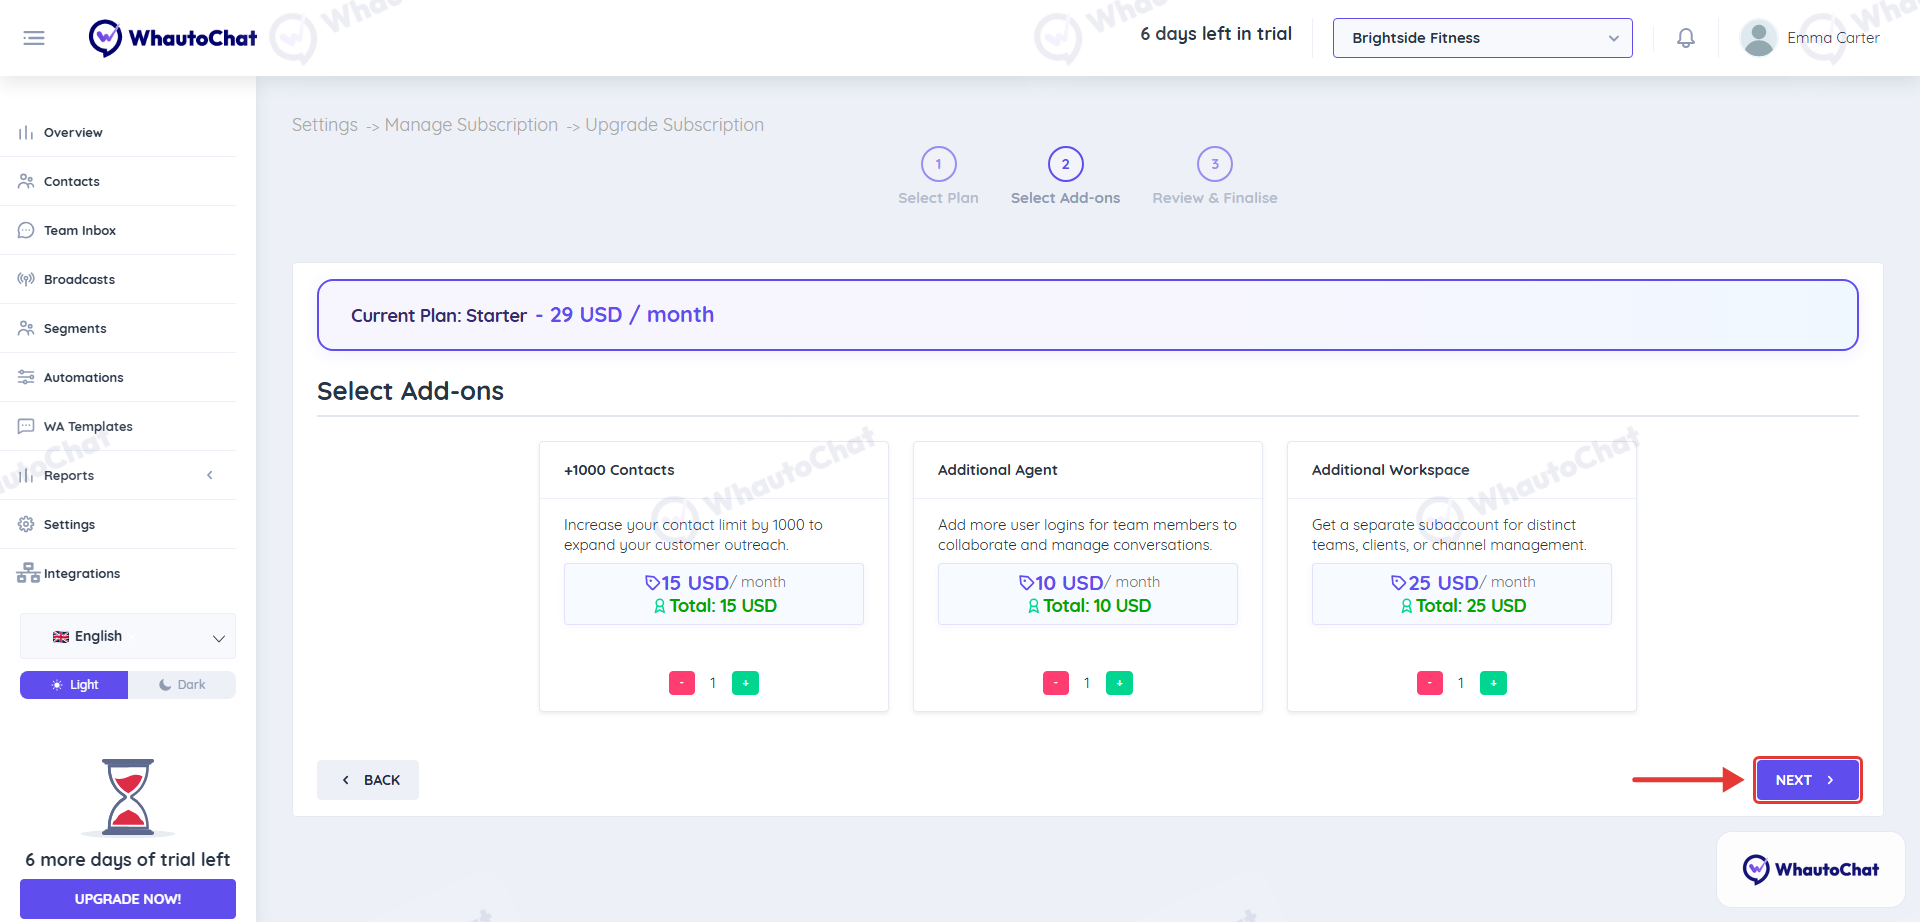This screenshot has width=1920, height=922.
Task: Select step 2 Select Add-ons
Action: [1065, 177]
